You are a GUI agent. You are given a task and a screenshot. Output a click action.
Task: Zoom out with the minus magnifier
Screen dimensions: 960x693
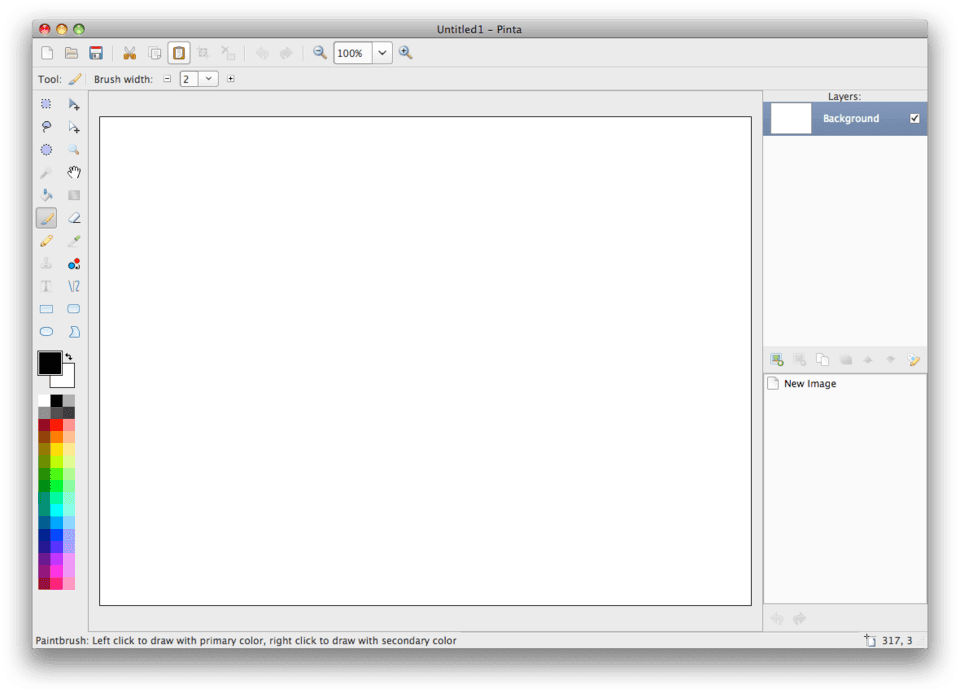[x=320, y=53]
